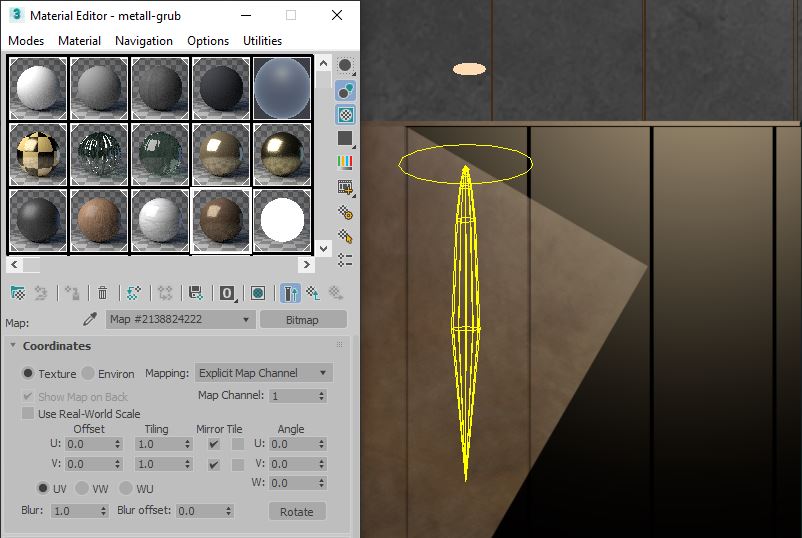Select the Environ radio button

coord(88,373)
